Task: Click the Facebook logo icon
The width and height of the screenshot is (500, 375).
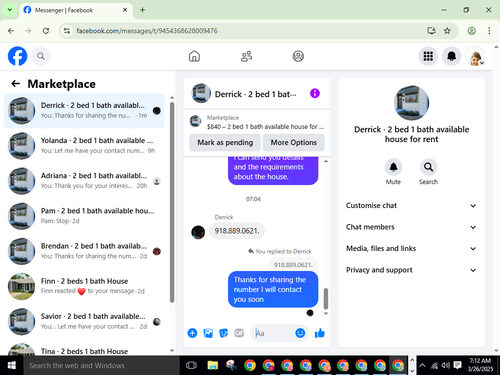Action: [x=17, y=56]
